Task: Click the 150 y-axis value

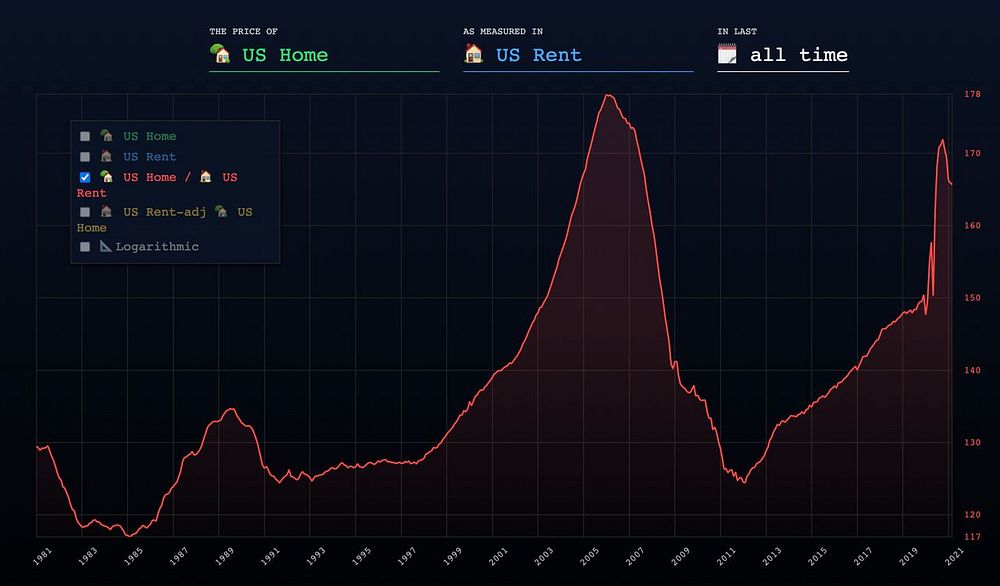Action: point(972,298)
